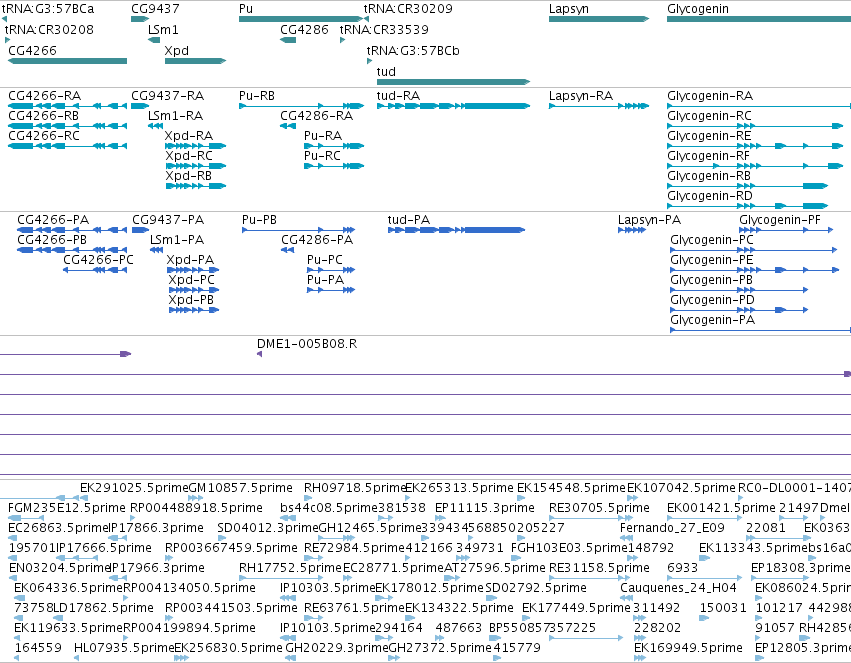Select the LSm1 gene label
Viewport: 851px width, 663px height.
[x=163, y=29]
